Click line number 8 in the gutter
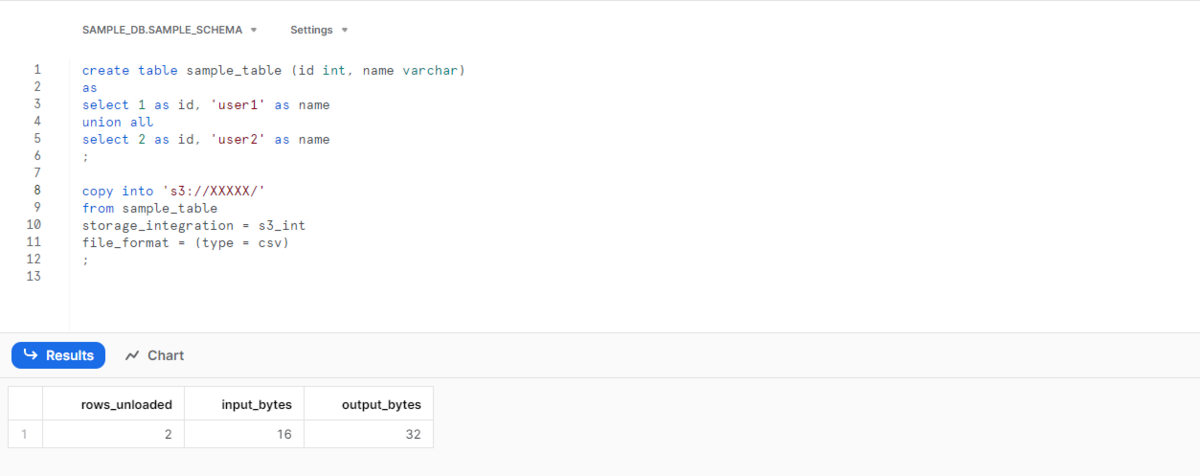Screen dimensions: 1200x476 pyautogui.click(x=37, y=190)
